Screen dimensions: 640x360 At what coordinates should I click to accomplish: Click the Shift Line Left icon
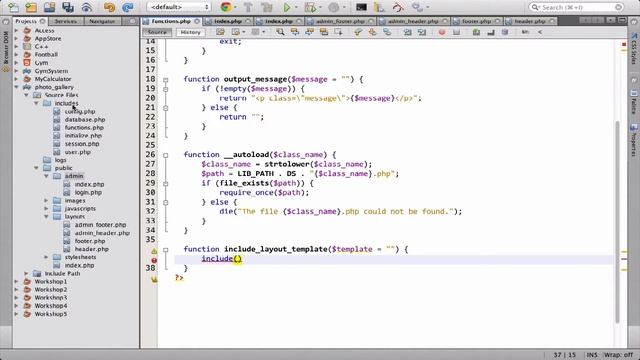(407, 32)
